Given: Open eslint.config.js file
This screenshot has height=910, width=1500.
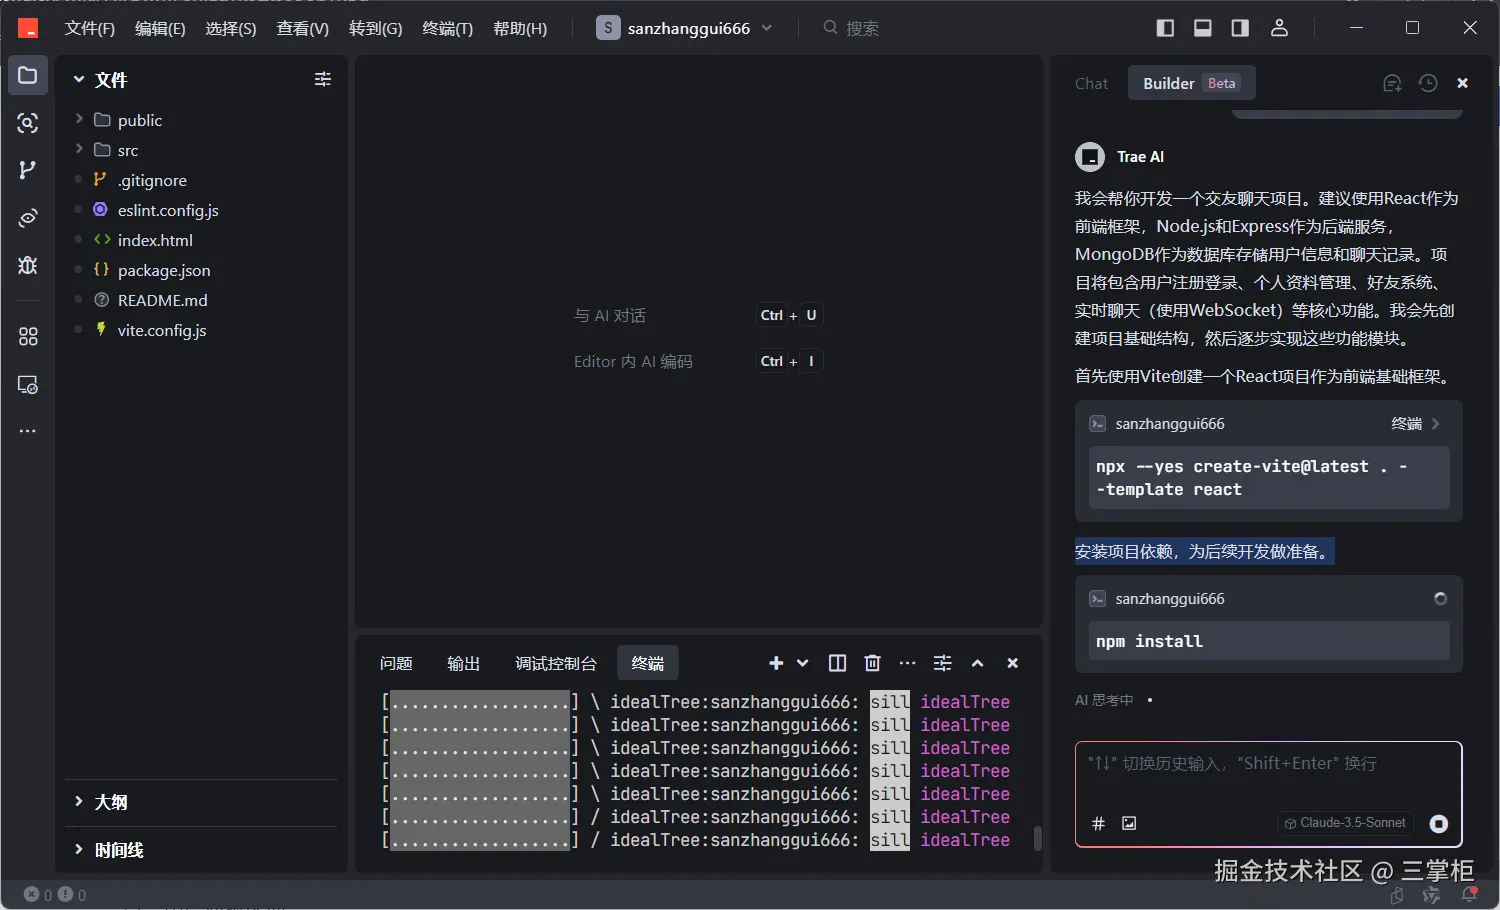Looking at the screenshot, I should click(x=168, y=210).
